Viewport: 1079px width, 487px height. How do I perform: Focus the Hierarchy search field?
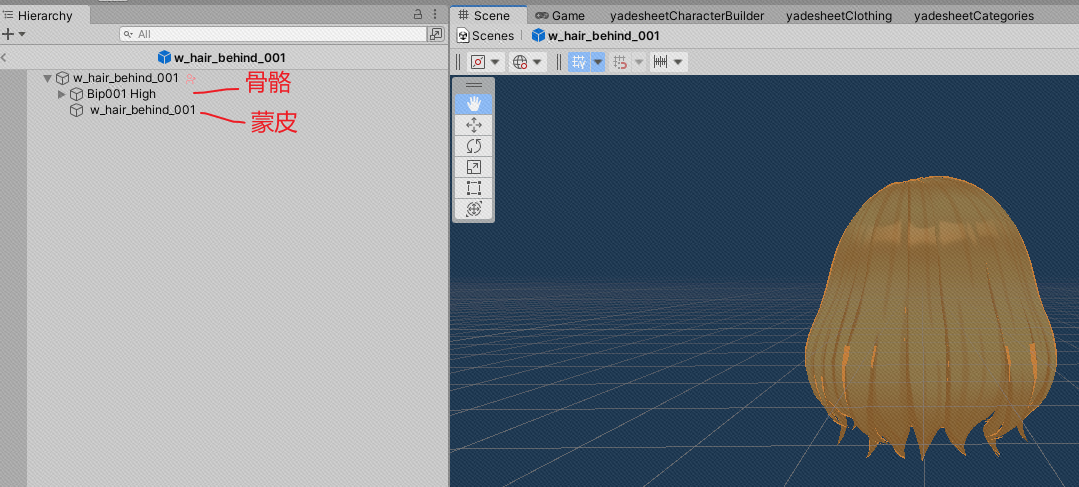[273, 34]
